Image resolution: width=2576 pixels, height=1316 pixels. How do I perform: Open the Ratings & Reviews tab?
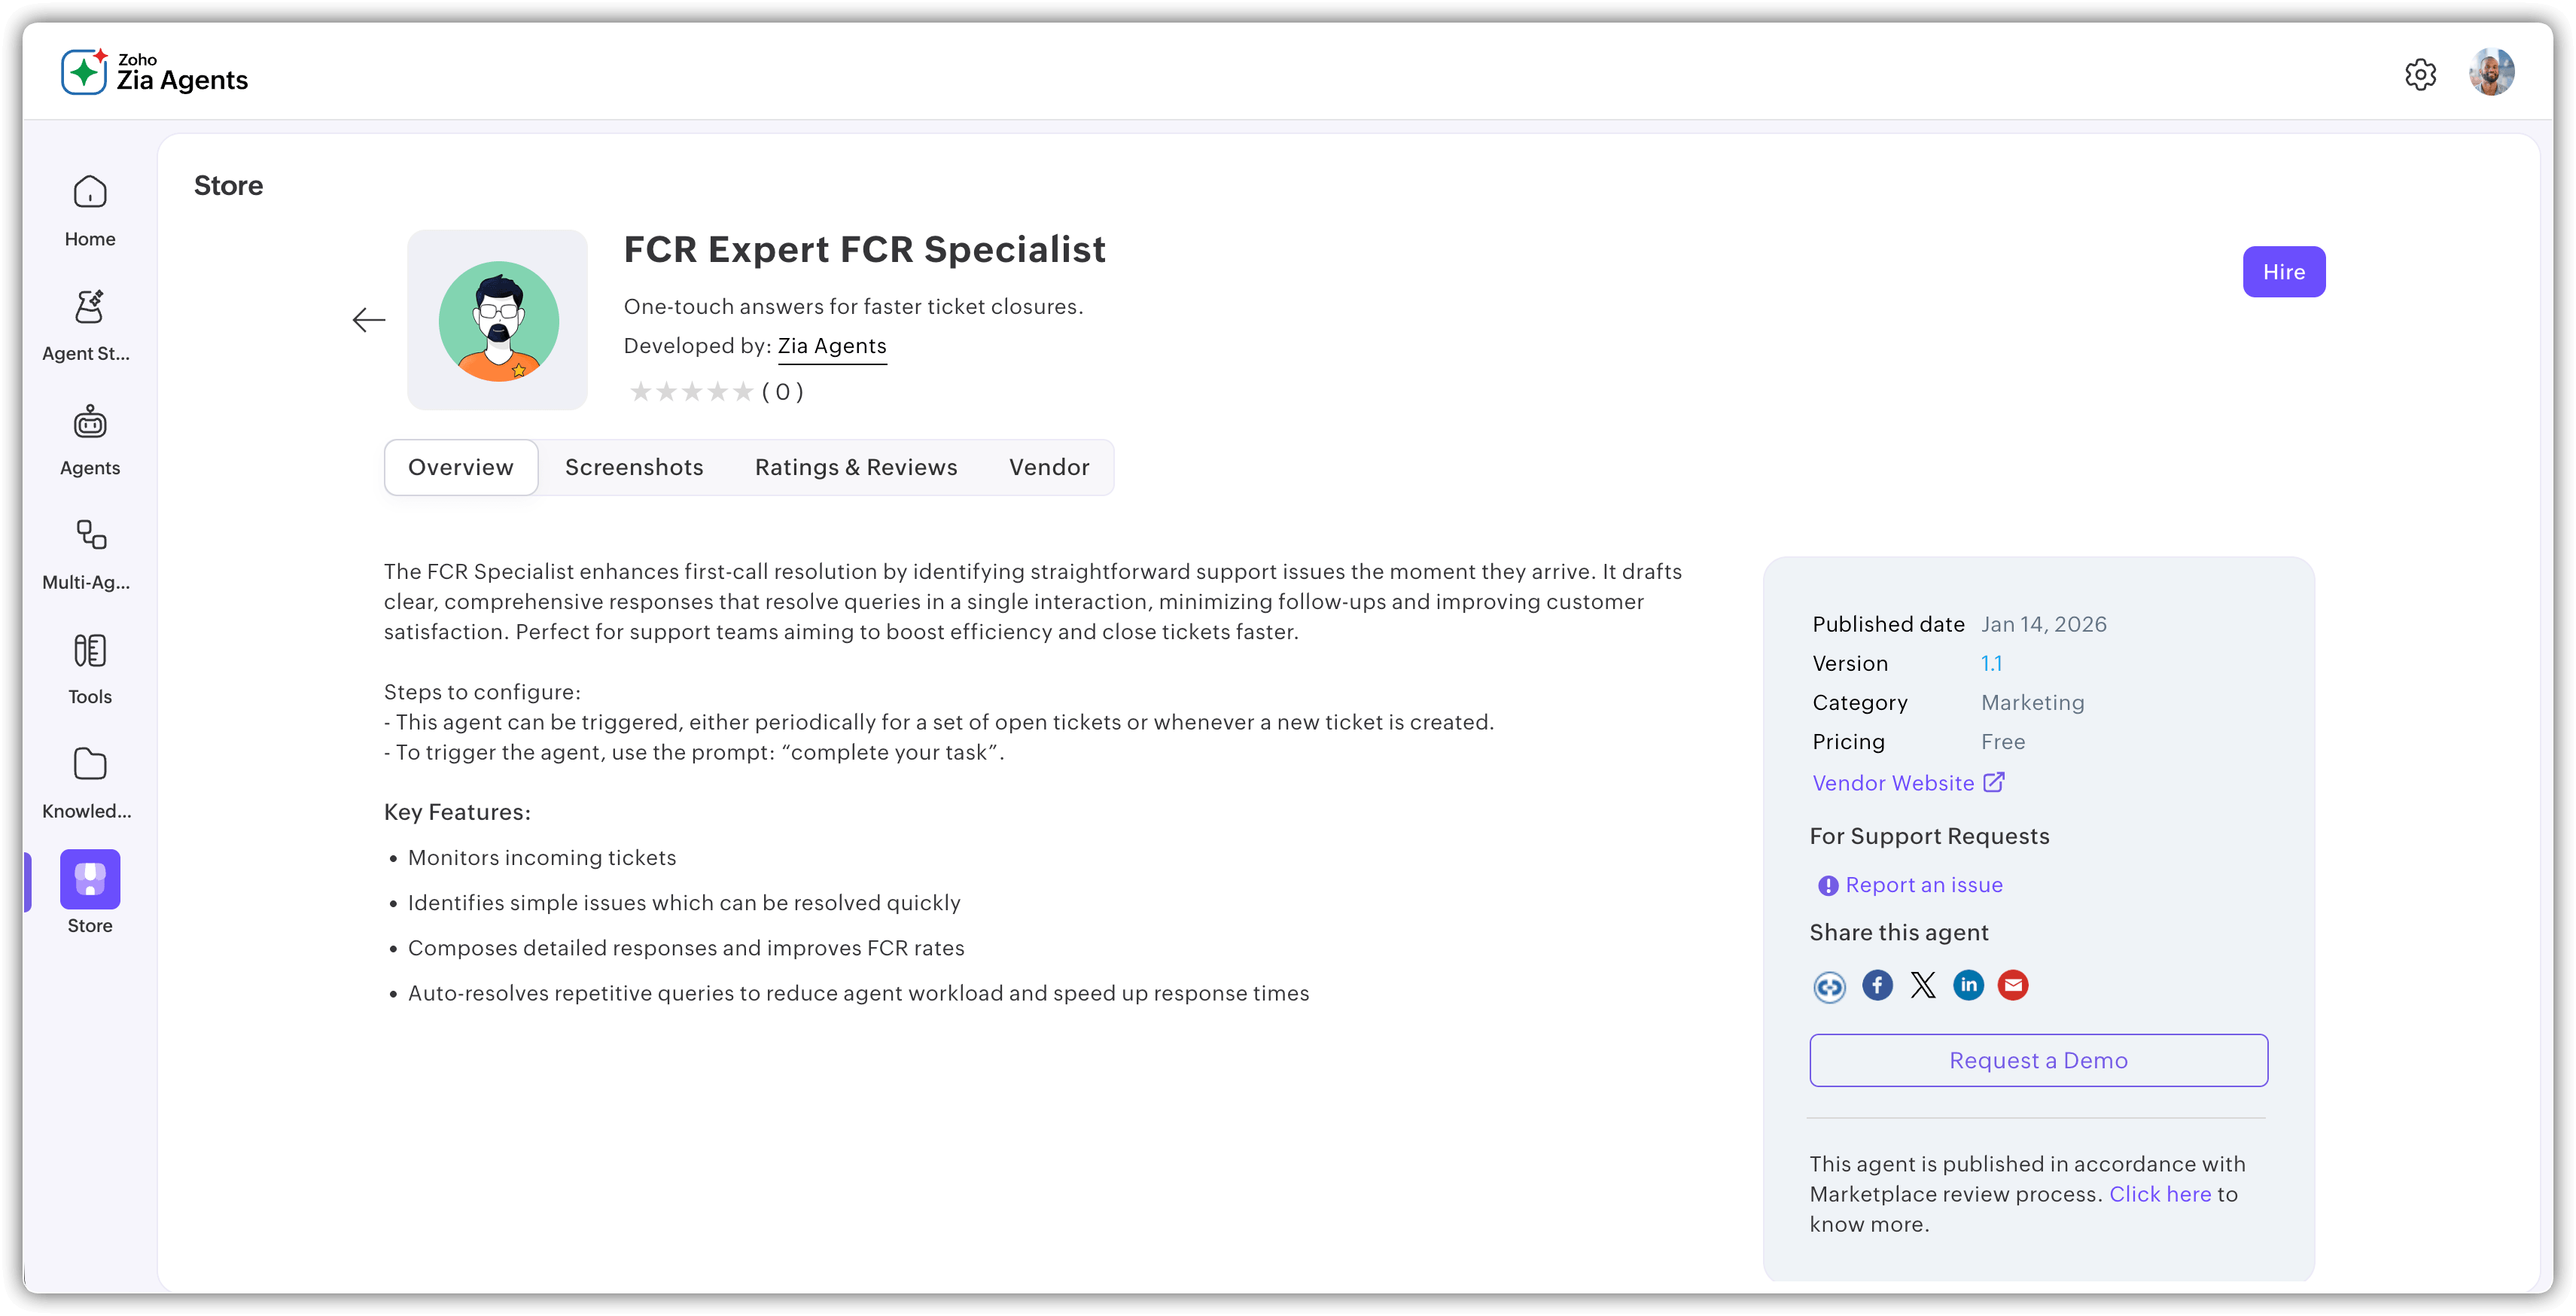pyautogui.click(x=856, y=468)
